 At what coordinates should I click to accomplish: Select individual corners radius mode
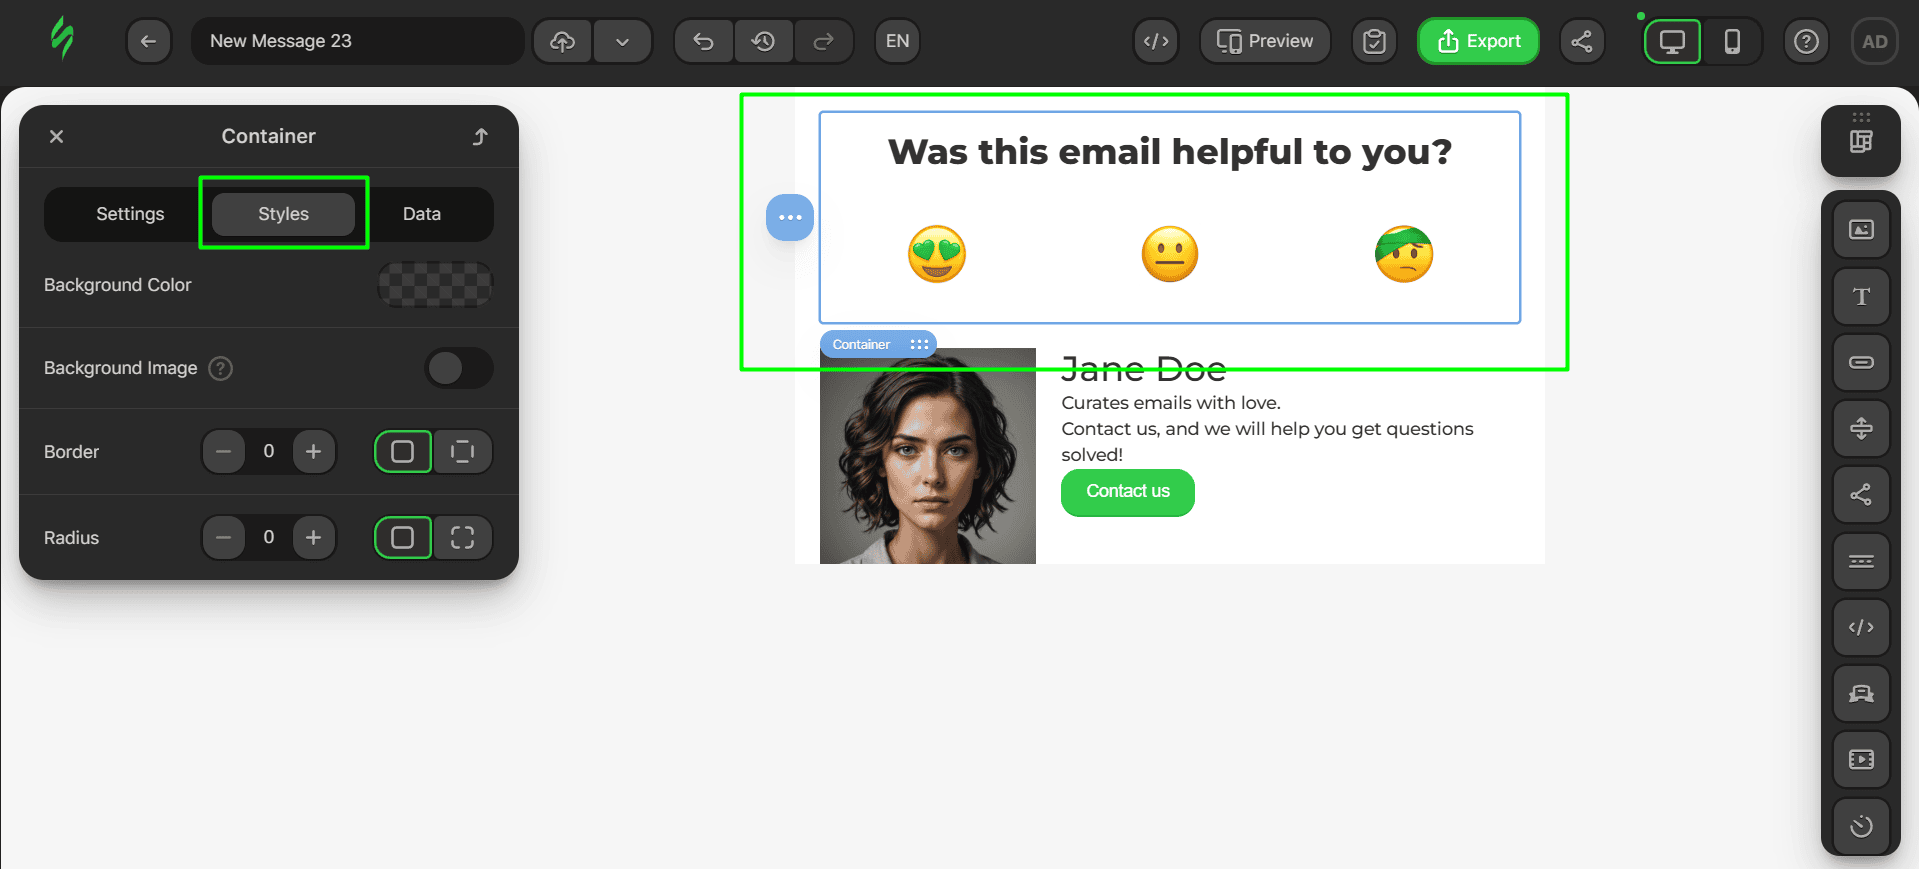462,538
